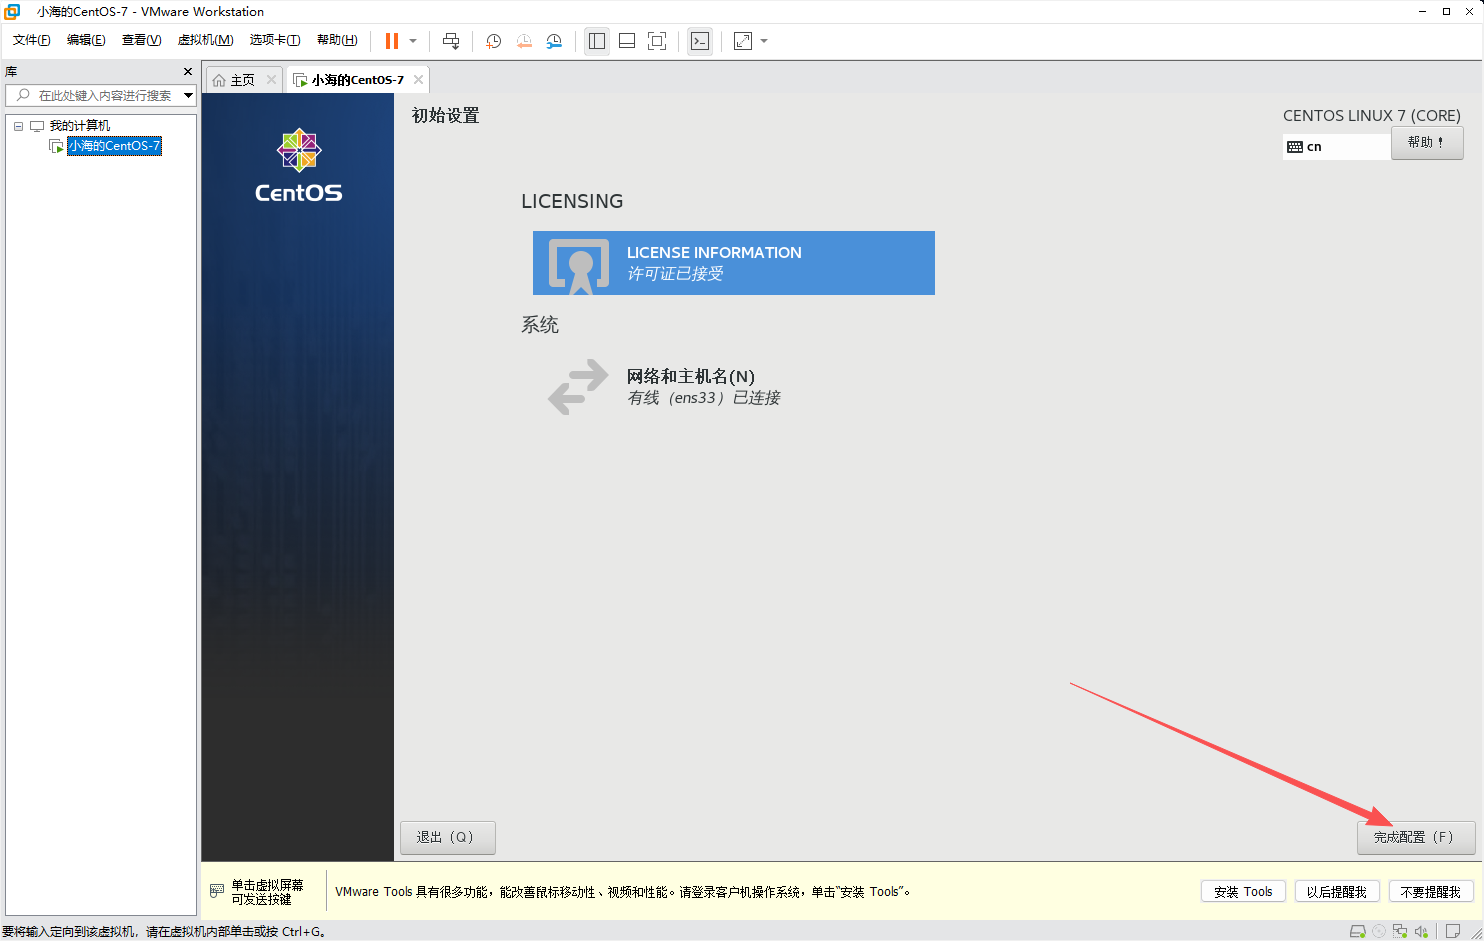Revert the virtual machine to previous snapshot
The width and height of the screenshot is (1484, 941).
click(x=524, y=41)
